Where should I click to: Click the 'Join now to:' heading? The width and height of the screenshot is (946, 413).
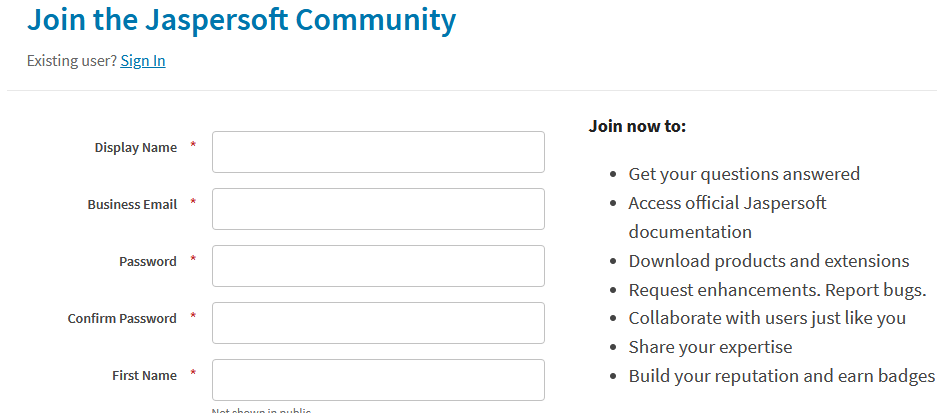(637, 126)
